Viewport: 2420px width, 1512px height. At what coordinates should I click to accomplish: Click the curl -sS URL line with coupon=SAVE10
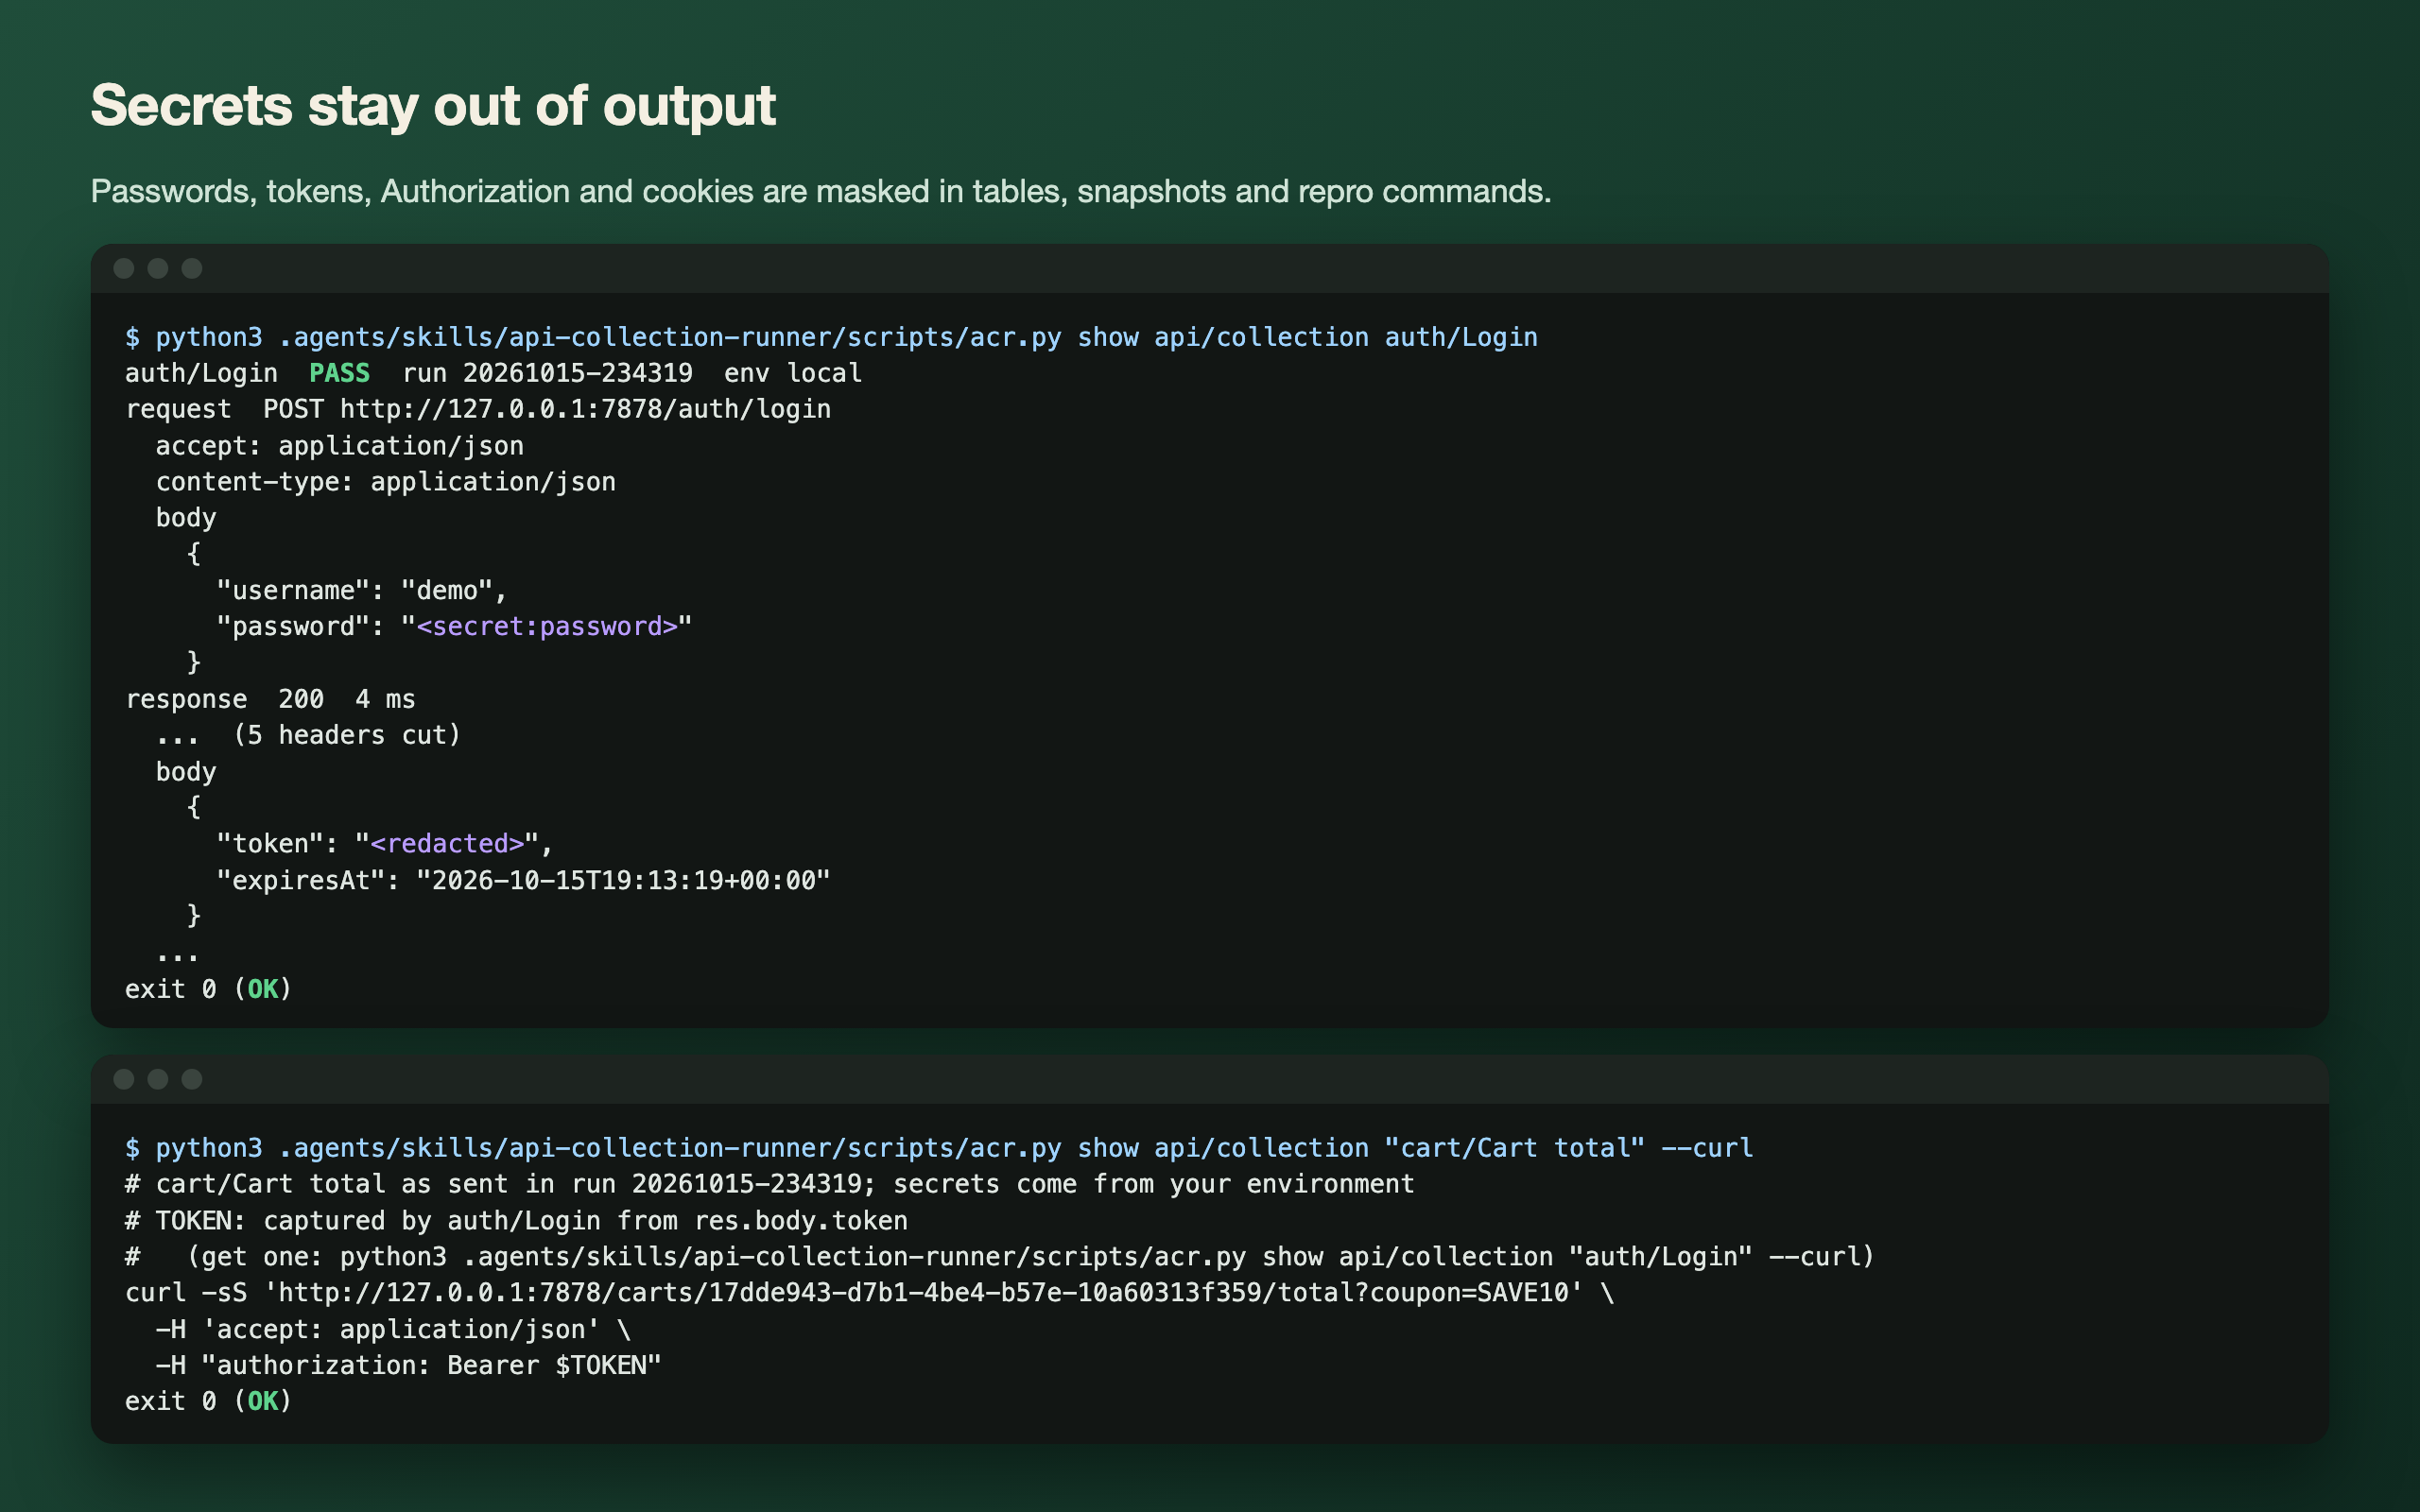click(869, 1293)
